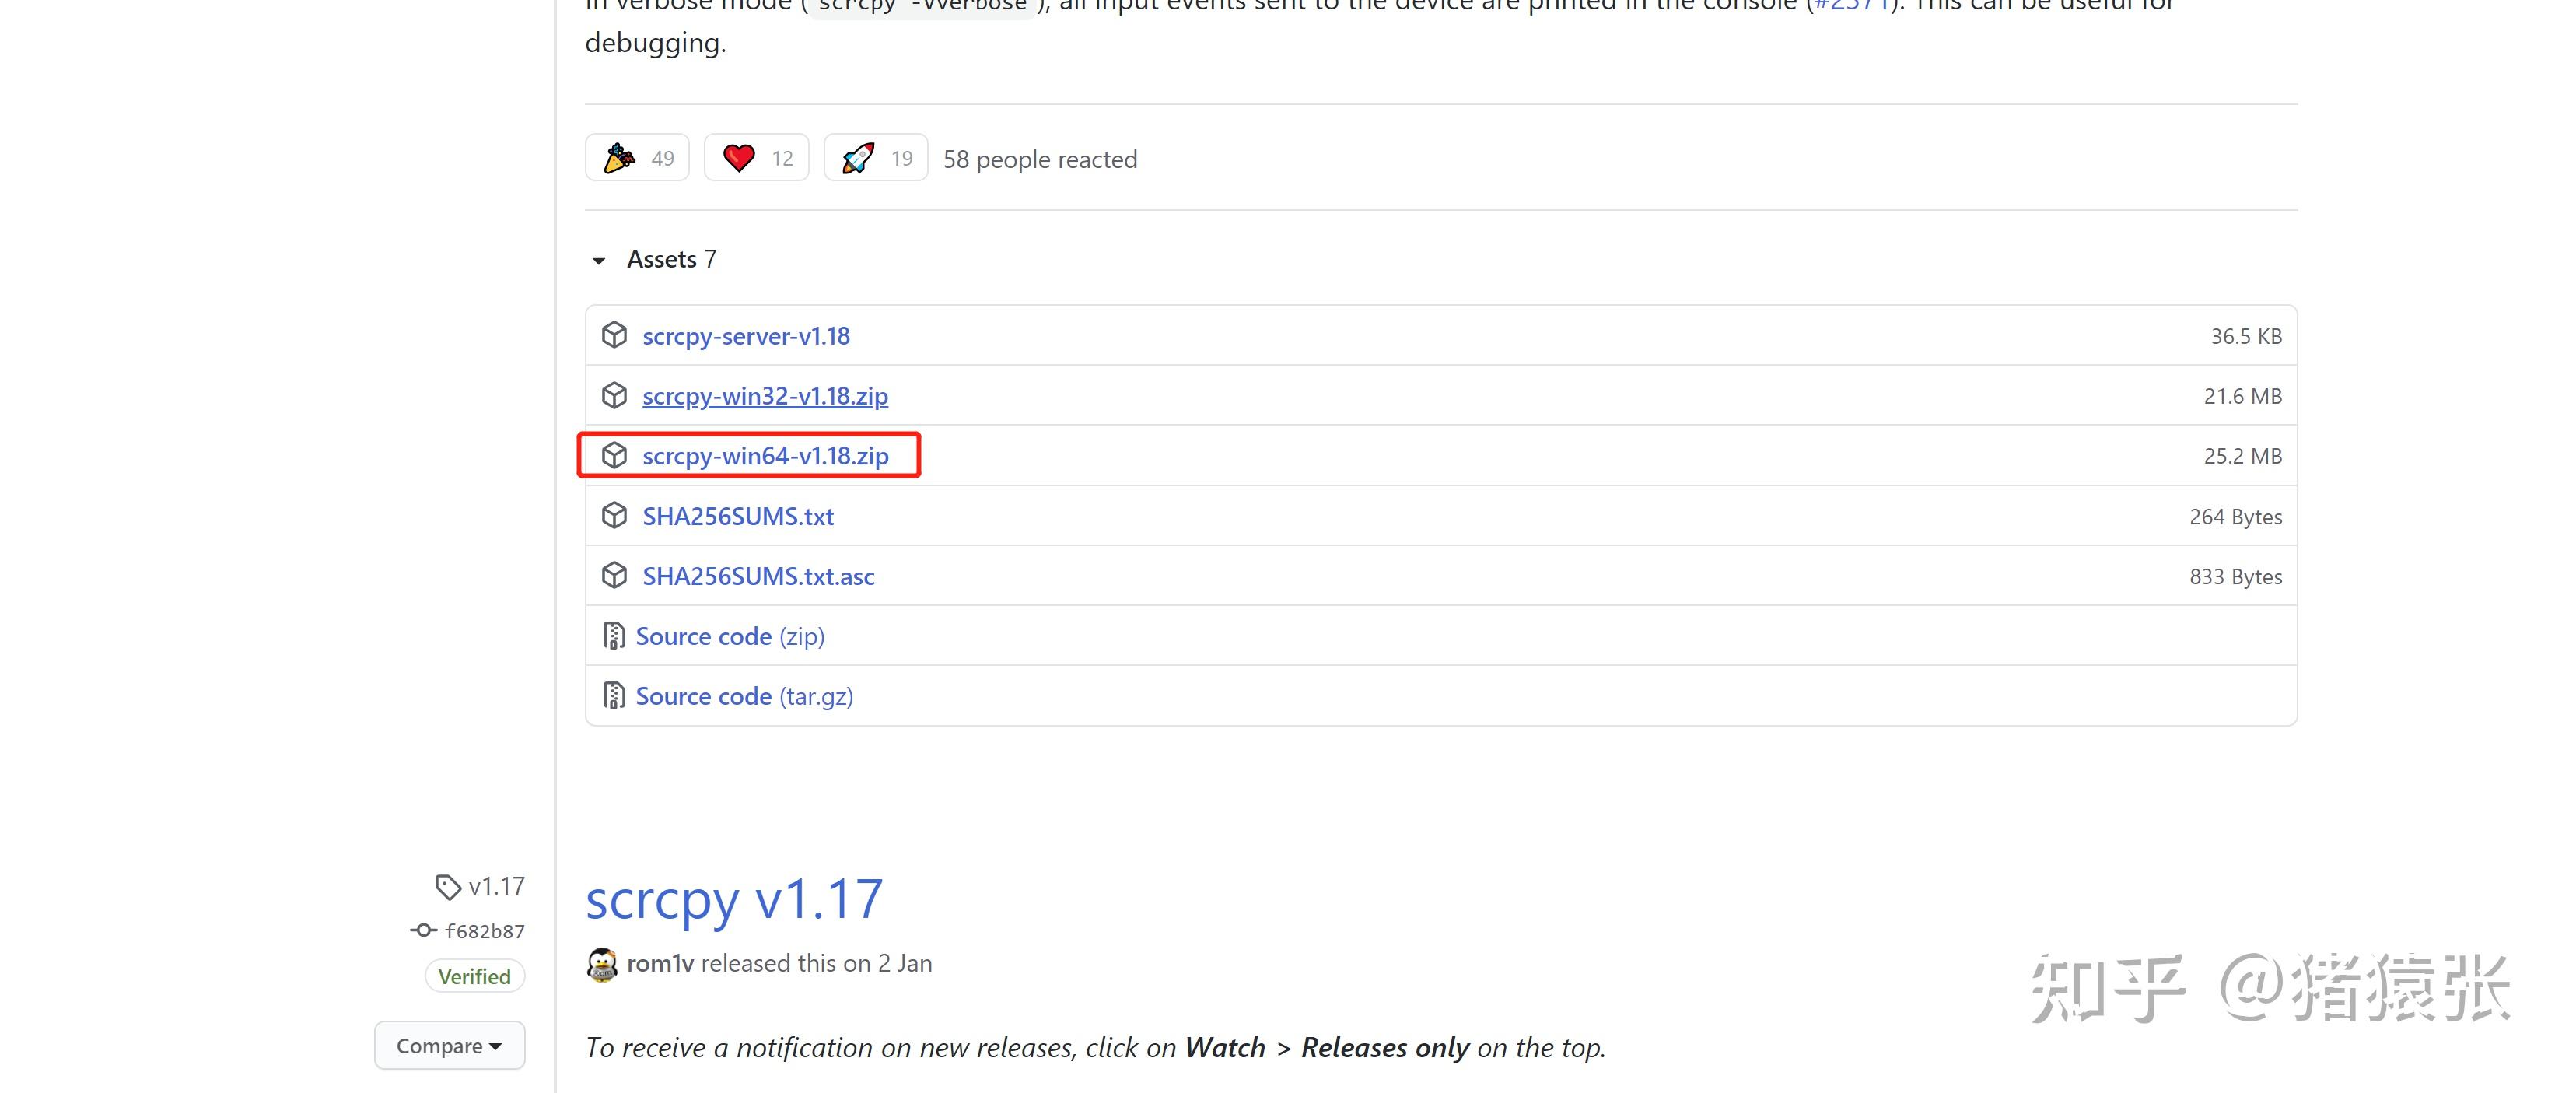Click the rocket reaction button

click(875, 158)
